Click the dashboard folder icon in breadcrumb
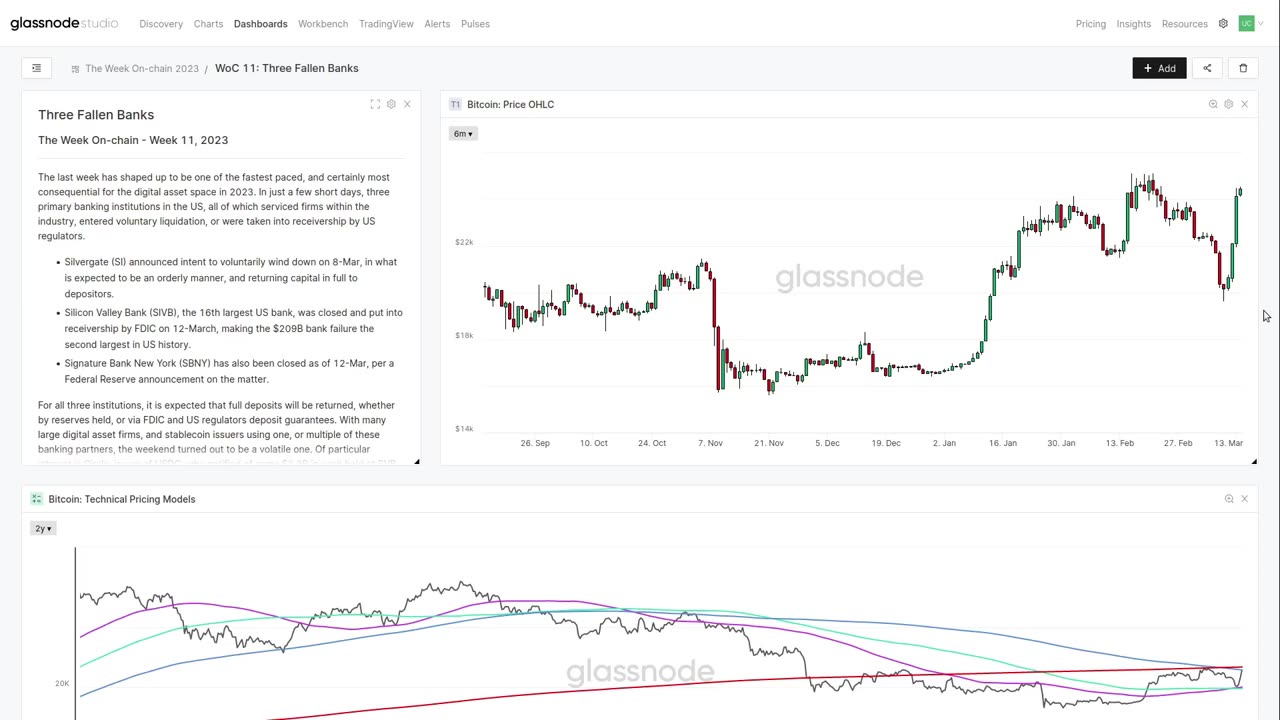 click(75, 69)
